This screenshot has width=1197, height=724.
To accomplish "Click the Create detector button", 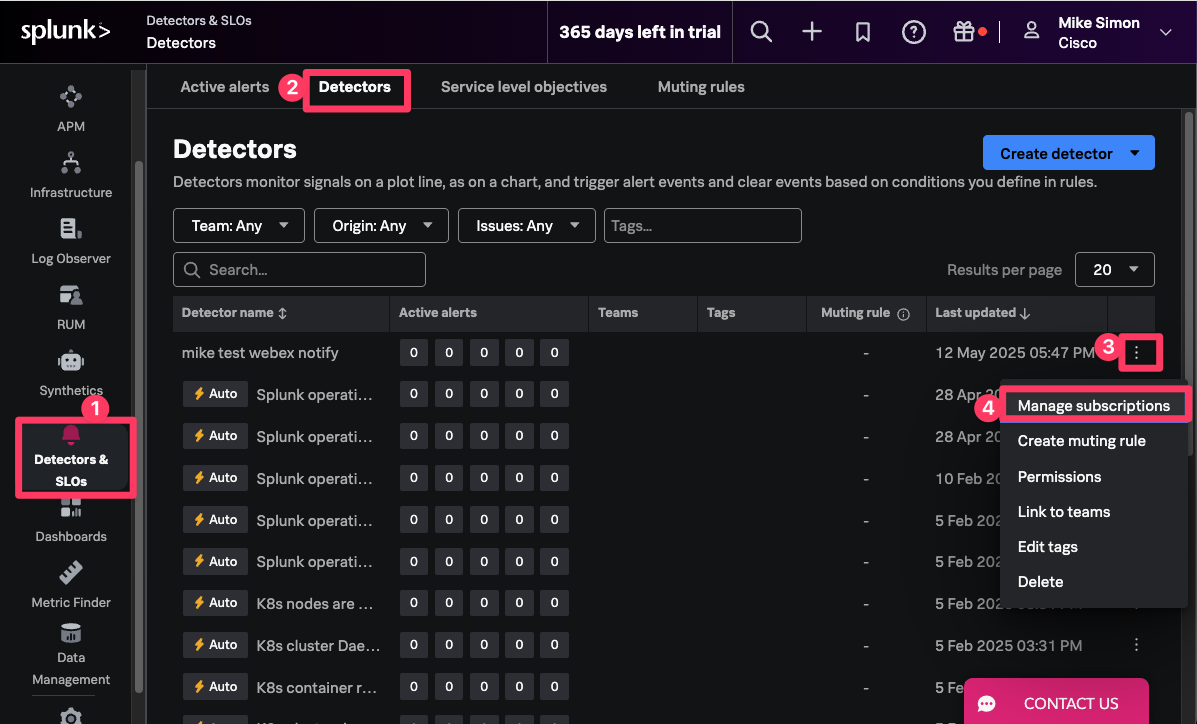I will pyautogui.click(x=1056, y=154).
